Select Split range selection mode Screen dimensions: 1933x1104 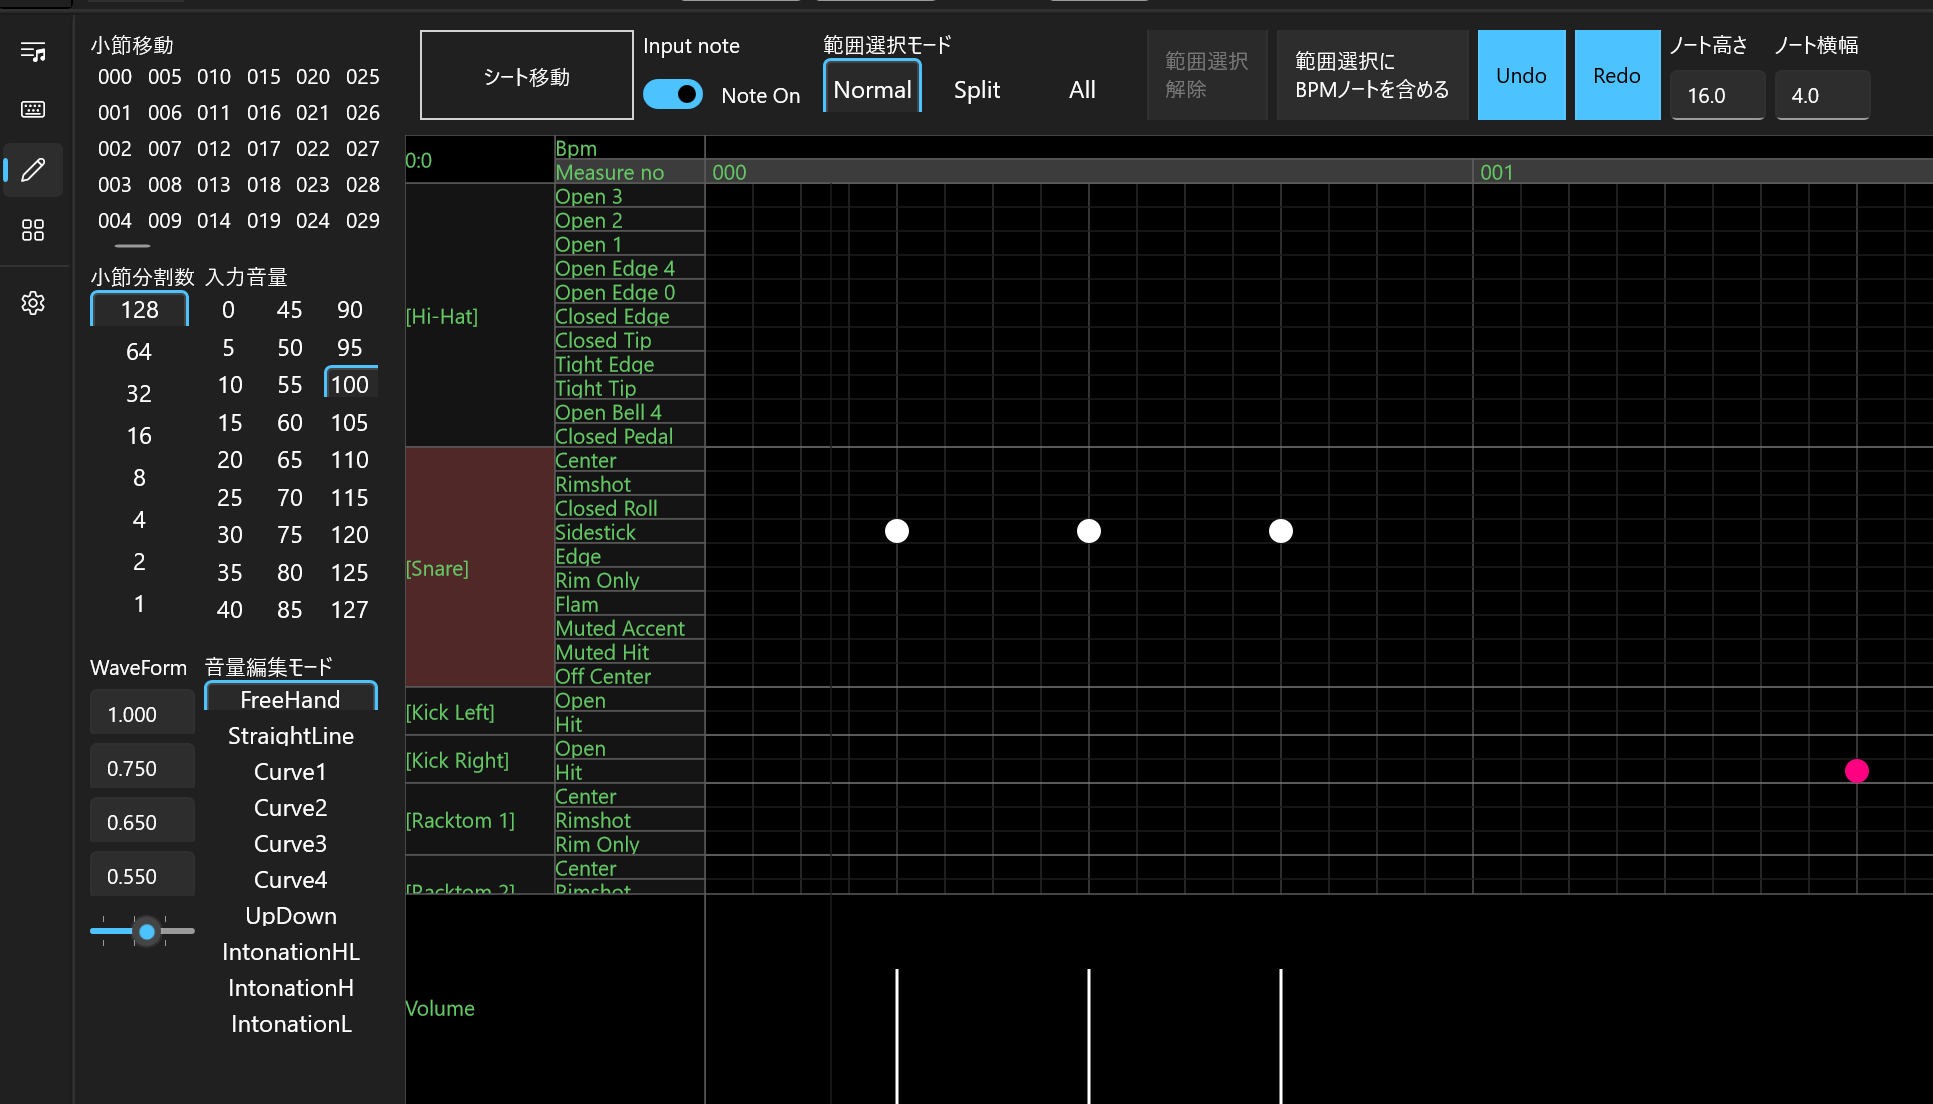[x=977, y=90]
